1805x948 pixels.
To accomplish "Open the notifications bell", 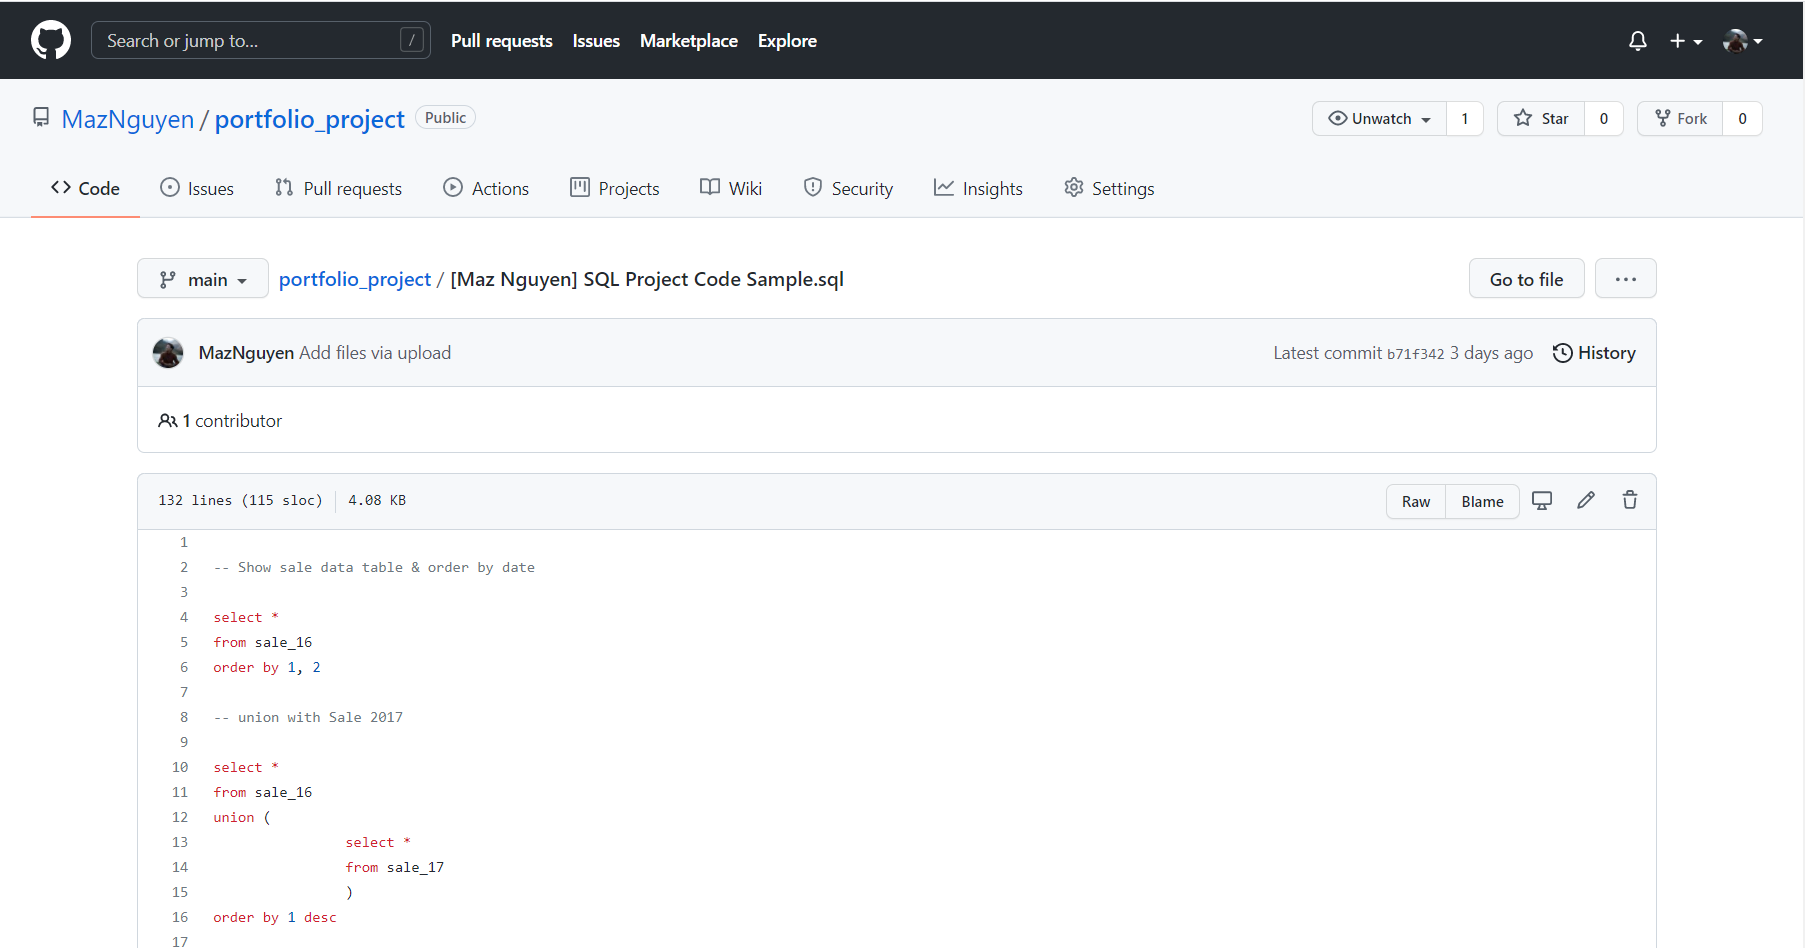I will 1638,41.
